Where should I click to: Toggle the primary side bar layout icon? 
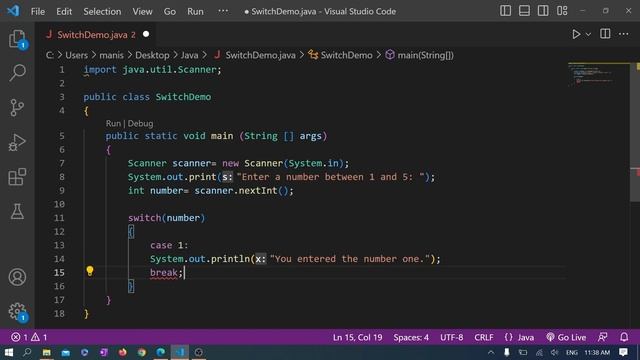[505, 11]
